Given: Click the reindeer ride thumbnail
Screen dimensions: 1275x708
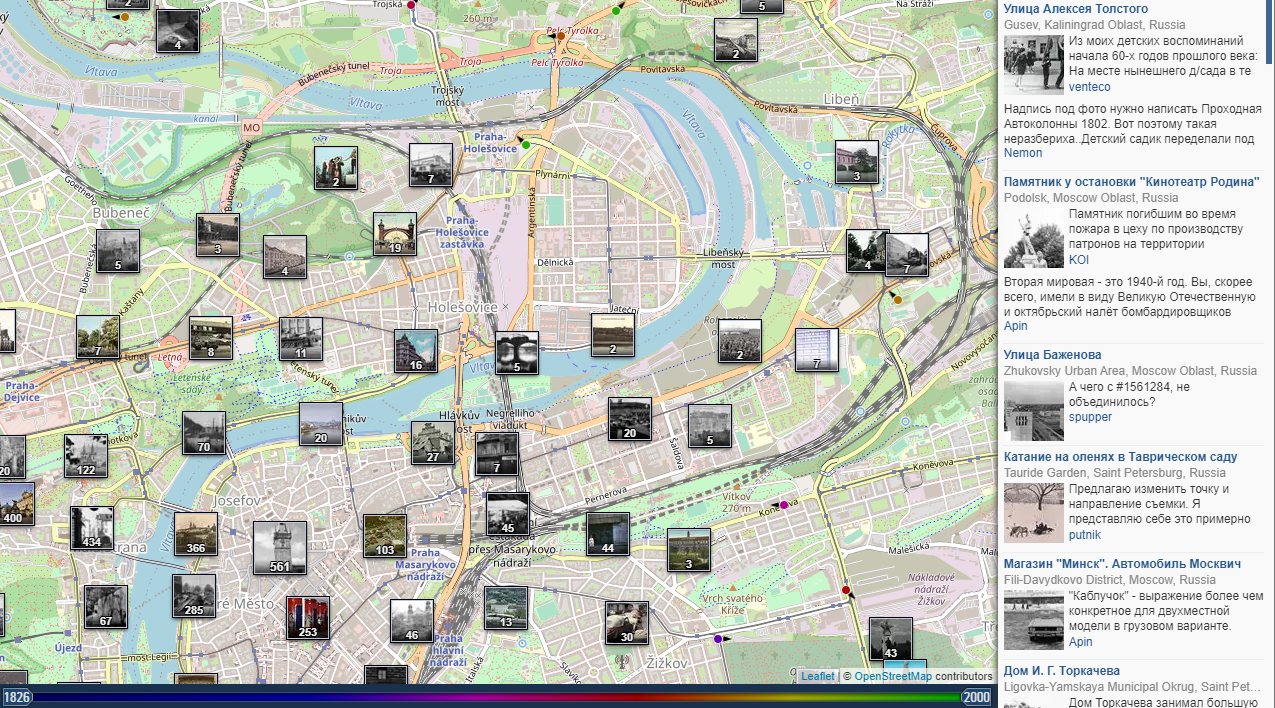Looking at the screenshot, I should point(1034,513).
